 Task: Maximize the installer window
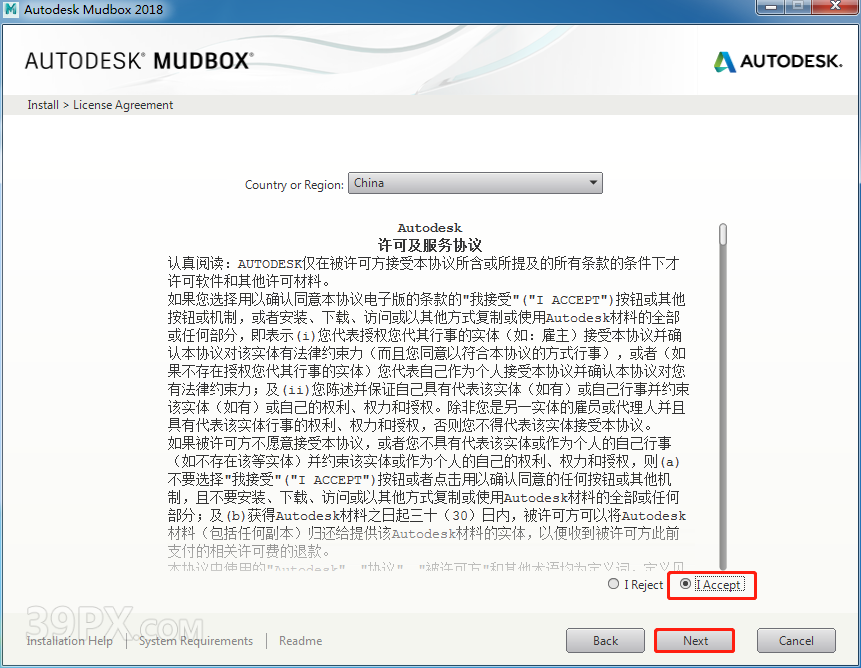pos(798,8)
